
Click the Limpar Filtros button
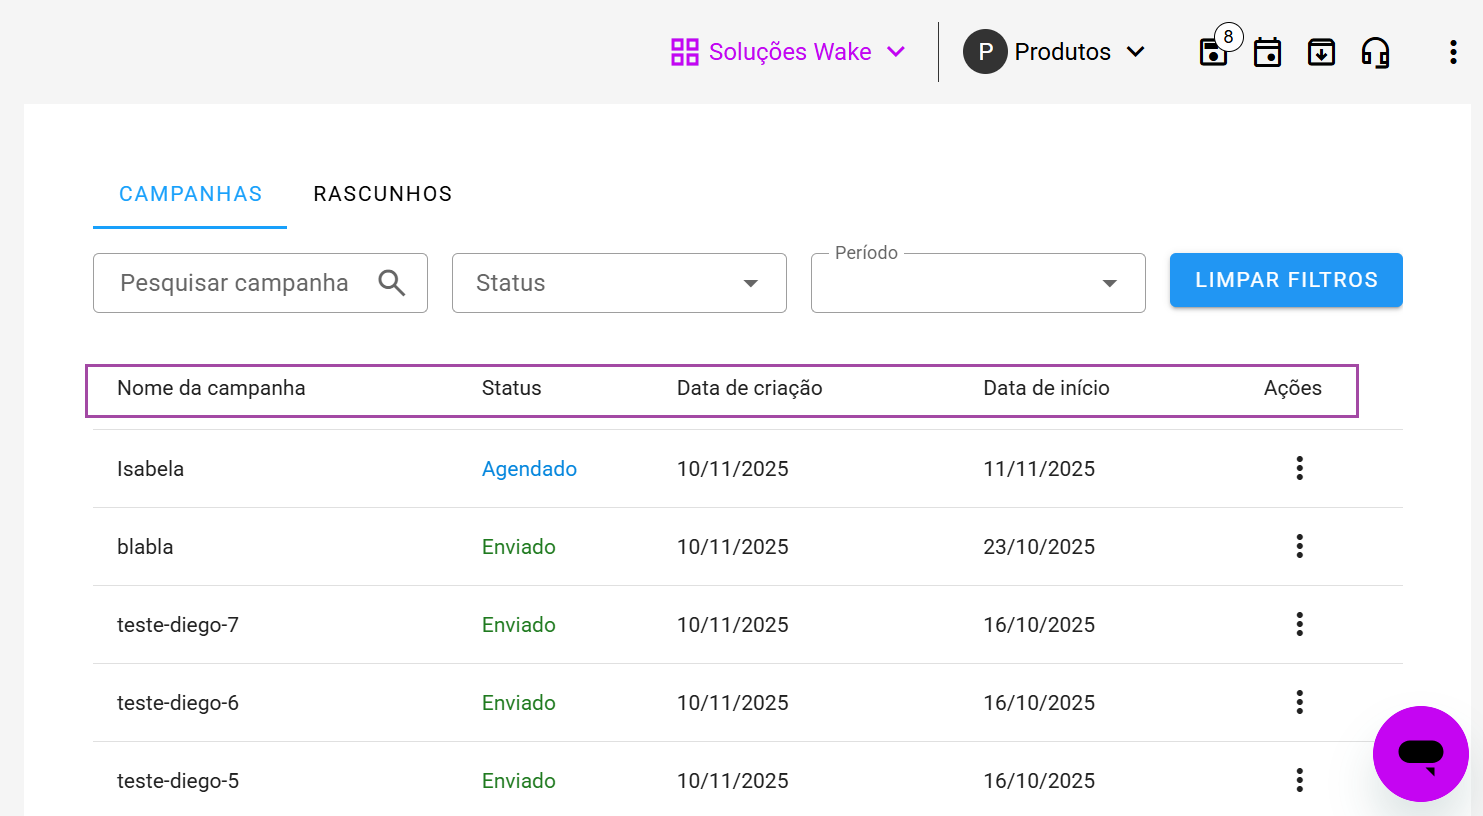[x=1285, y=280]
